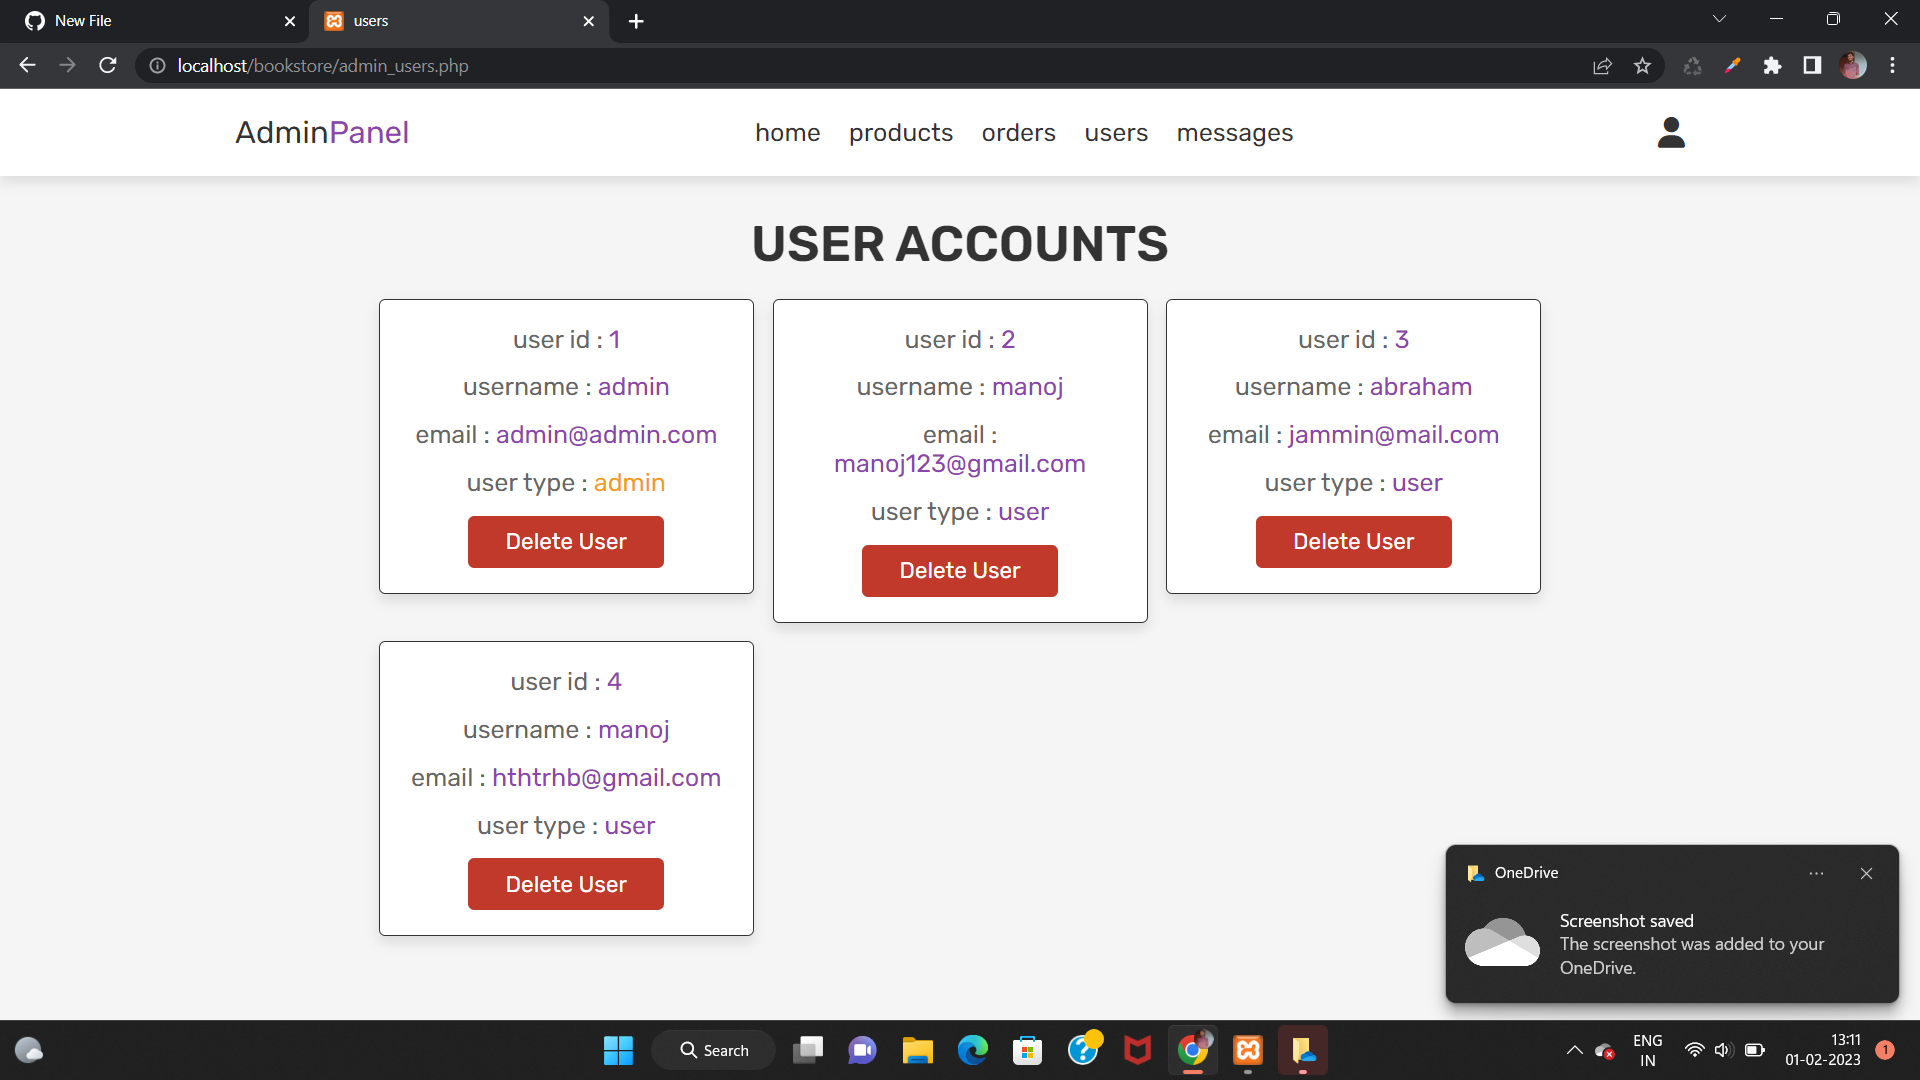This screenshot has width=1920, height=1080.
Task: Go back using the browser back arrow
Action: 27,65
